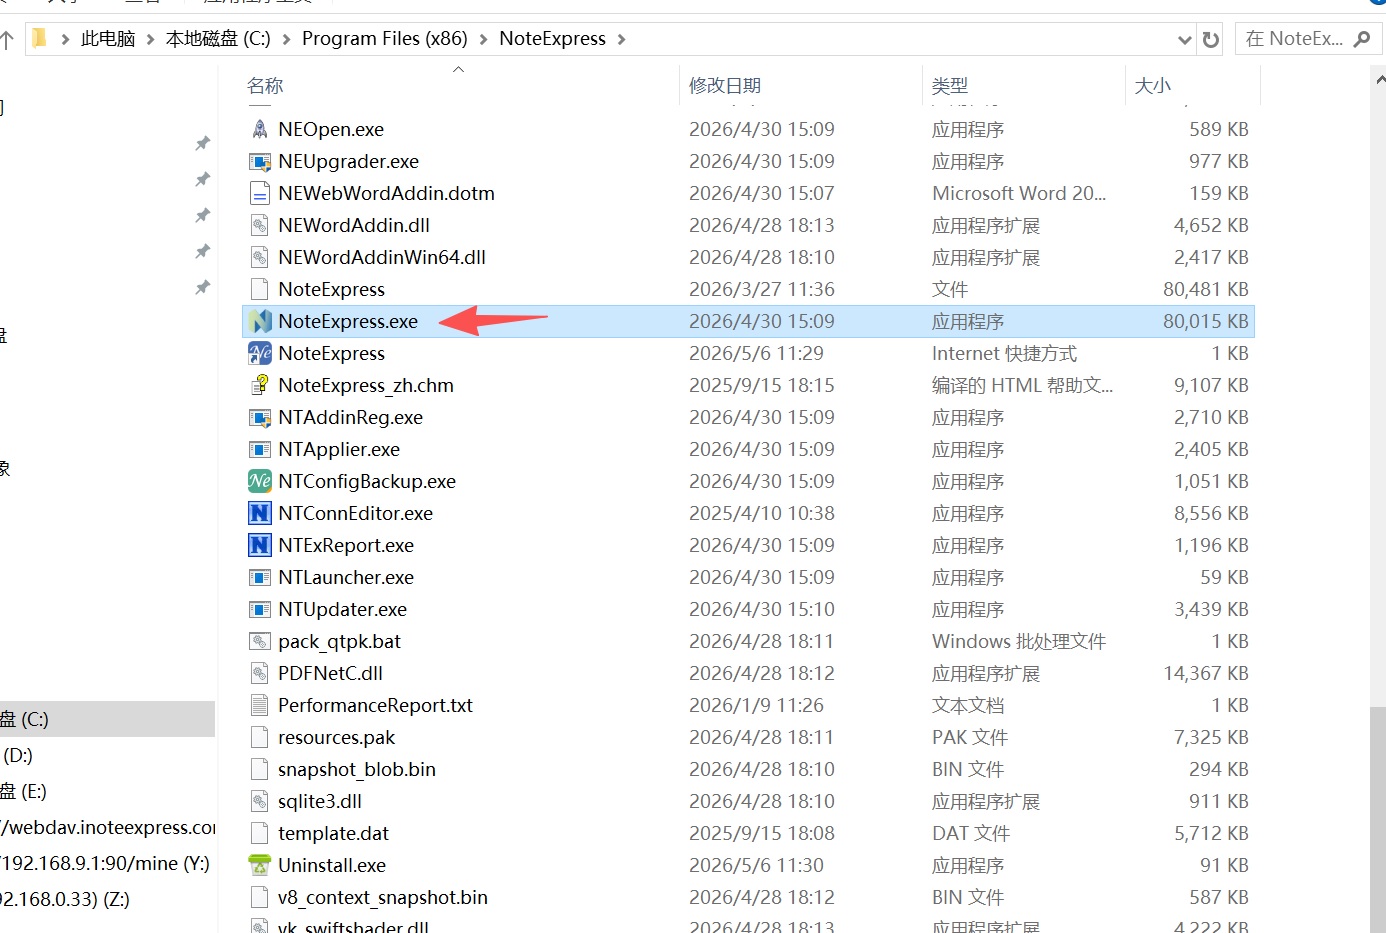
Task: Click the pack_qtpk.bat batch file icon
Action: 260,641
